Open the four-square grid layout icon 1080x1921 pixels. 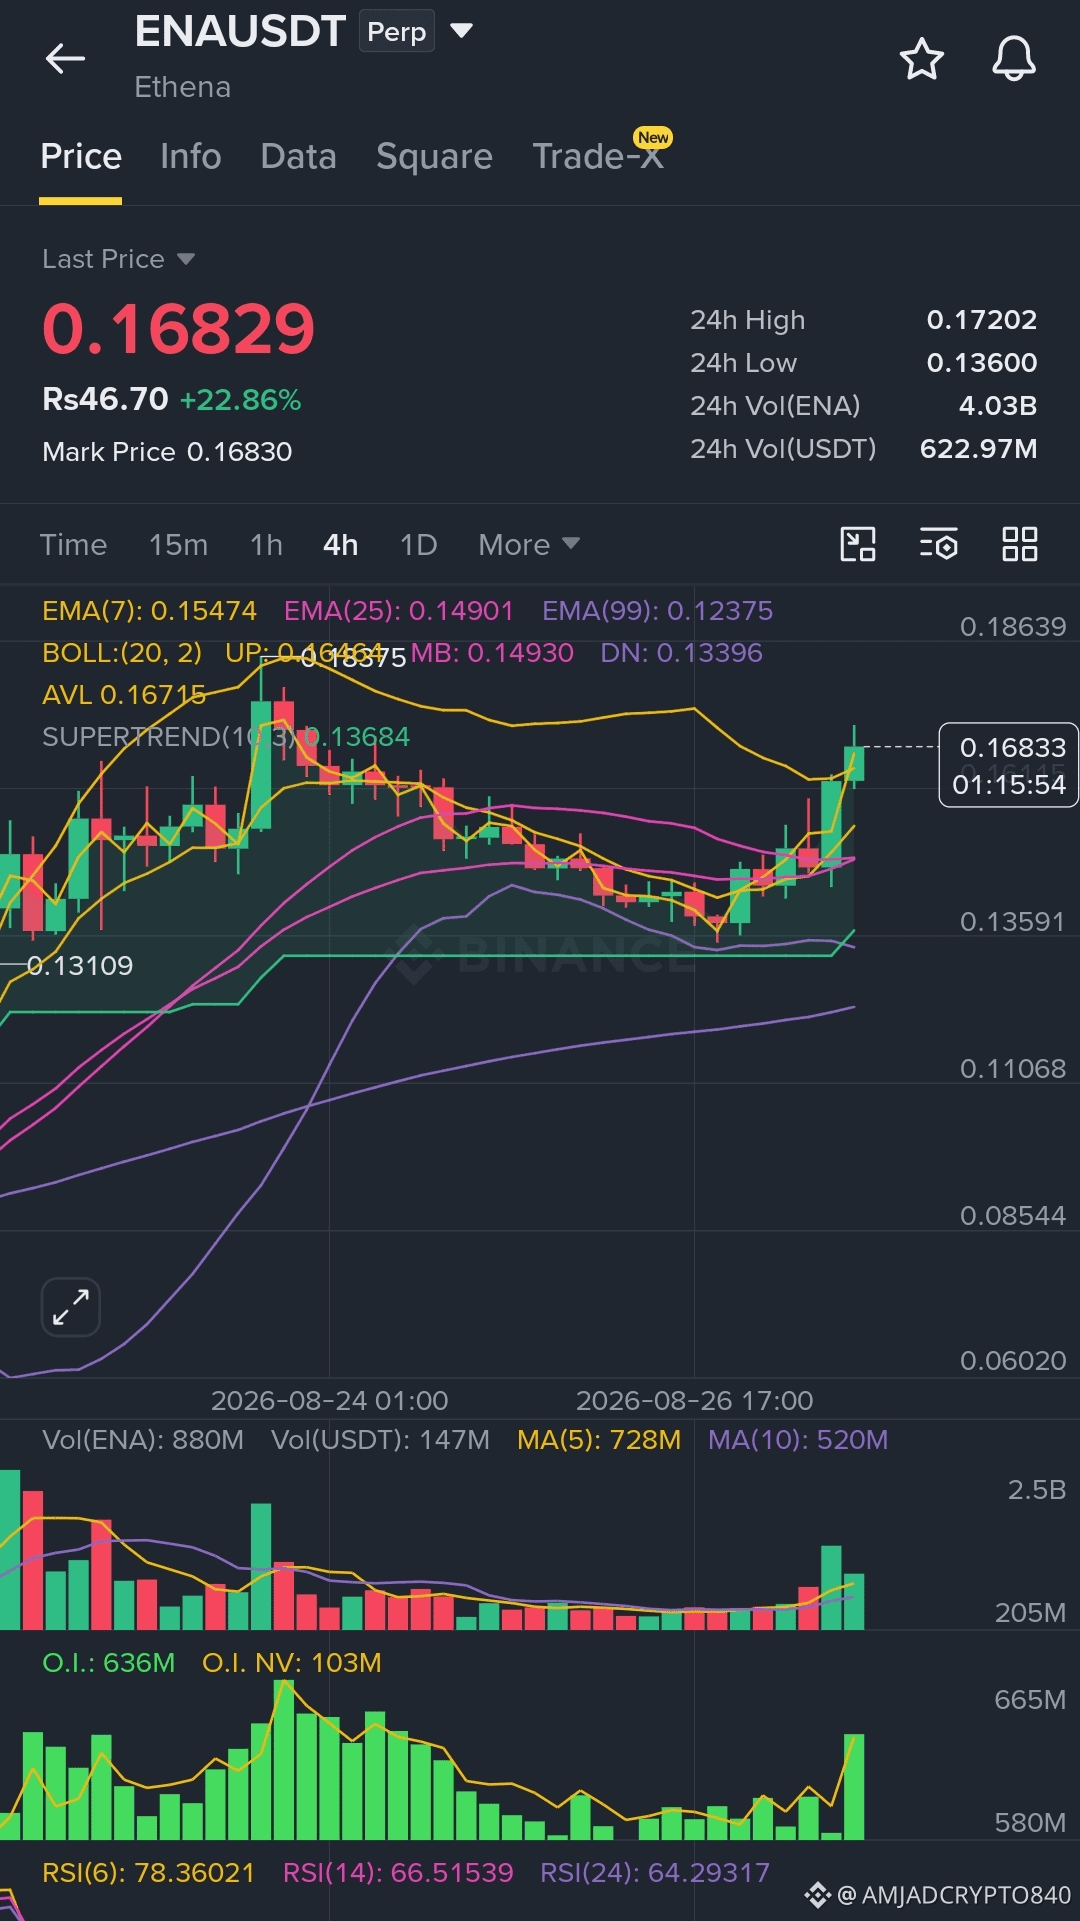1020,544
